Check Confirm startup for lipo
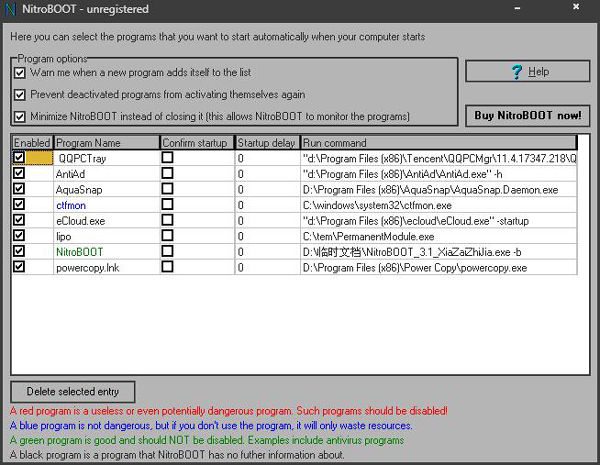 (x=167, y=235)
